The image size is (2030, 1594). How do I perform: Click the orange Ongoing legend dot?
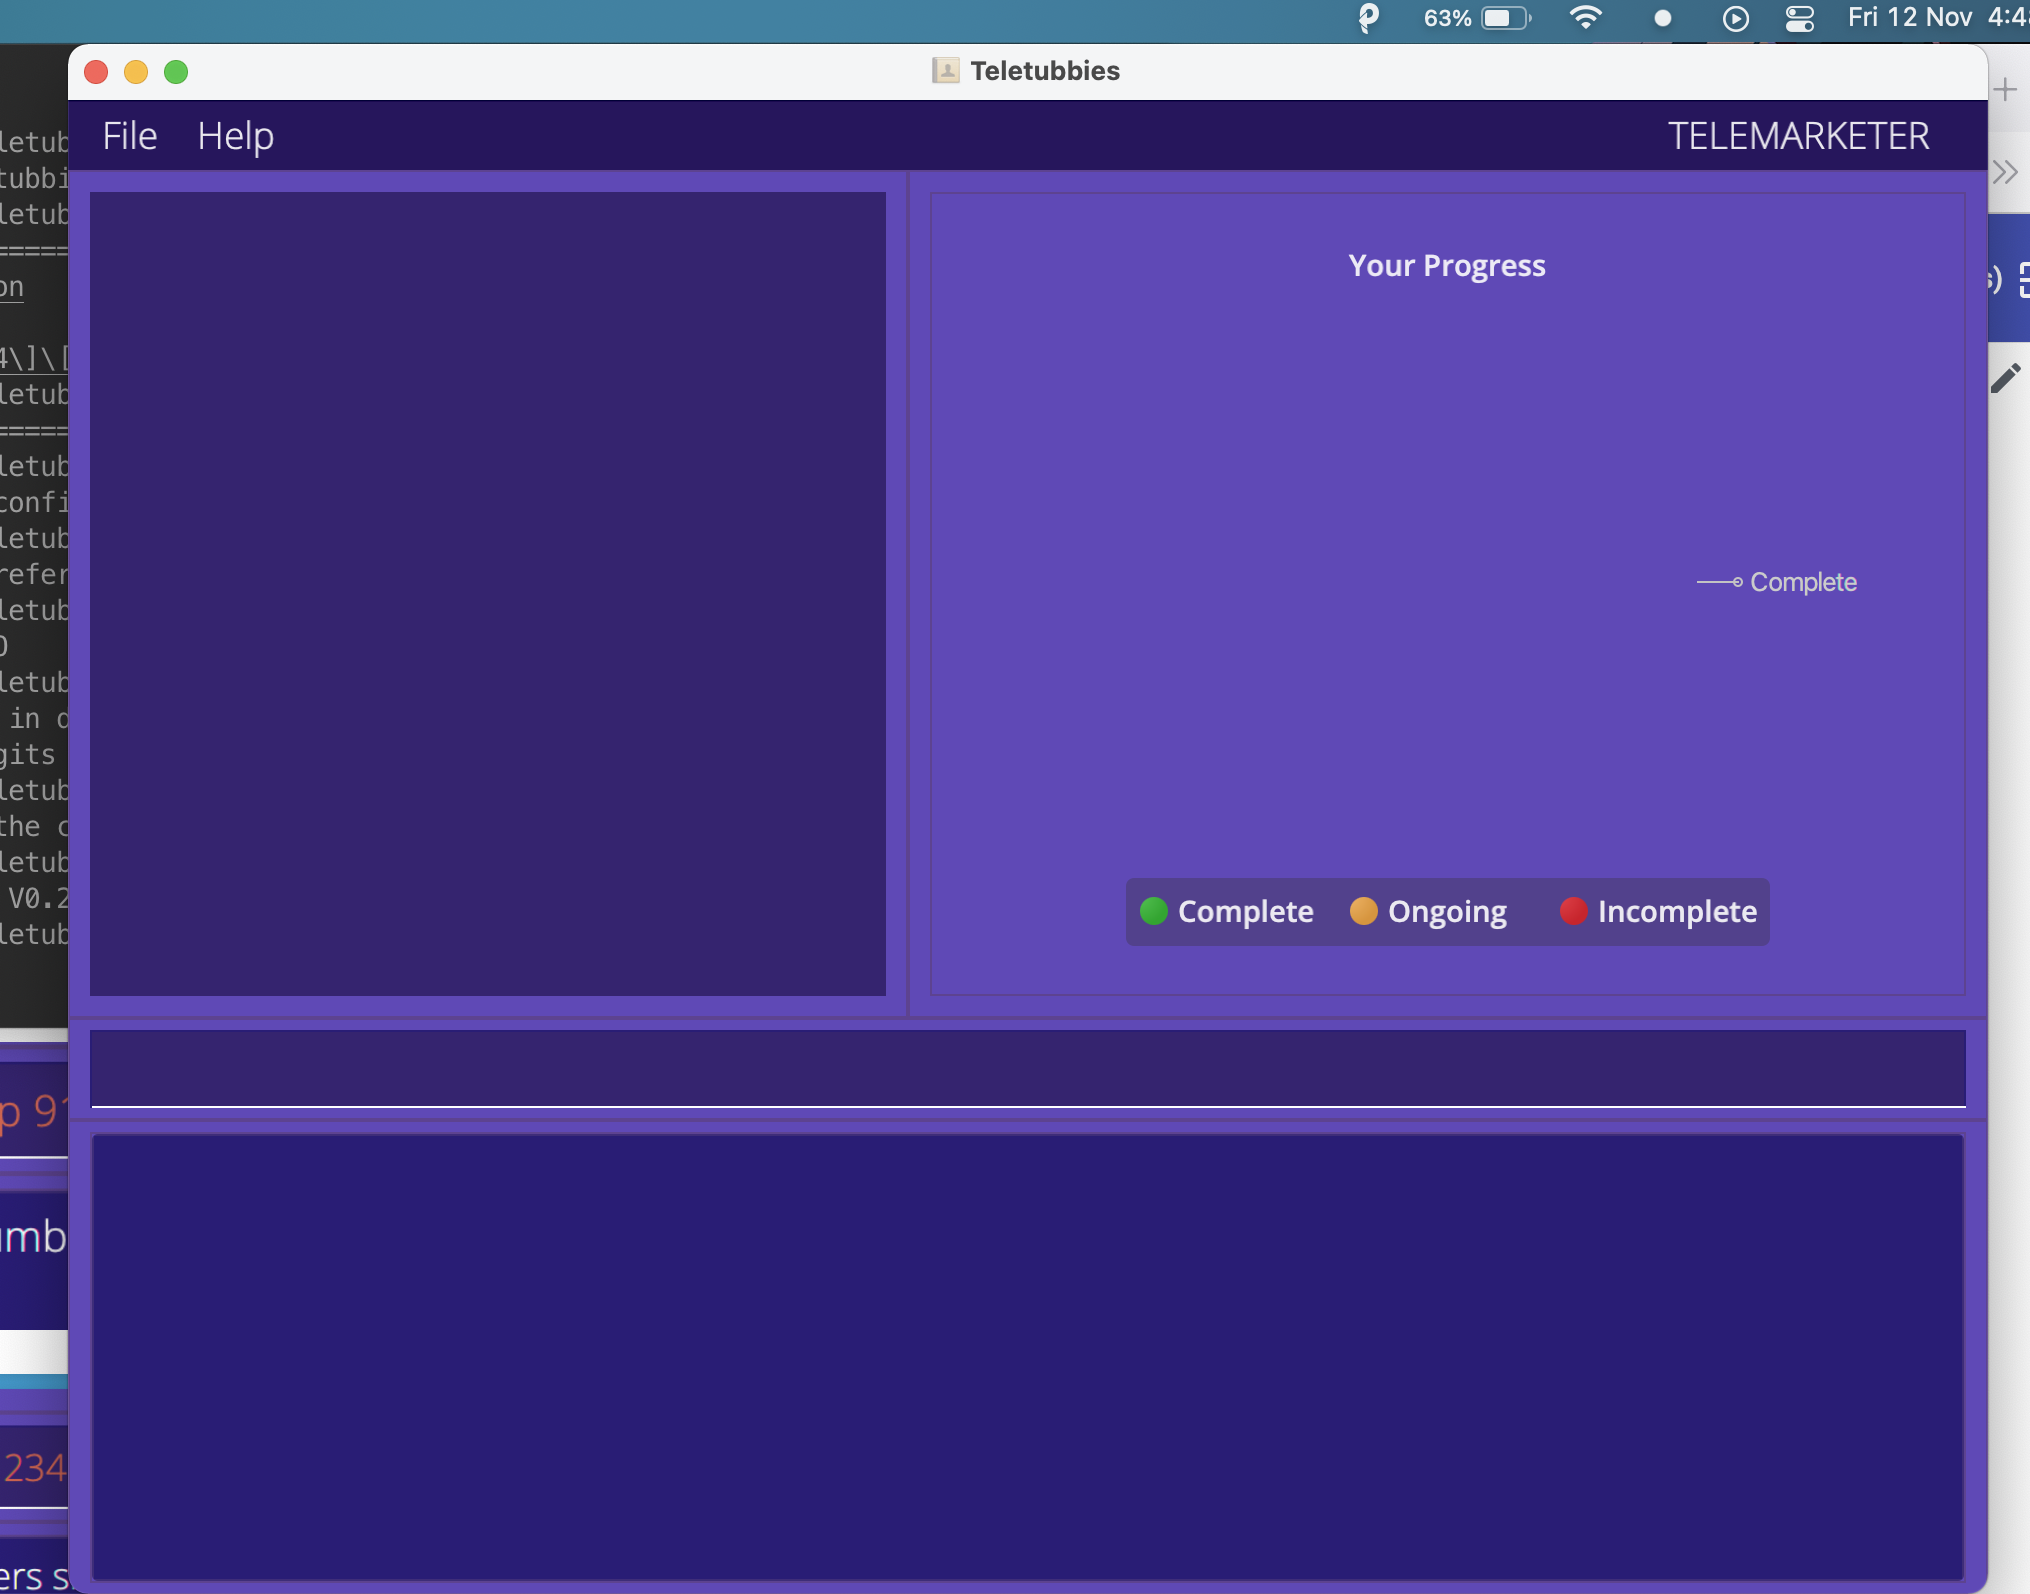pos(1363,911)
